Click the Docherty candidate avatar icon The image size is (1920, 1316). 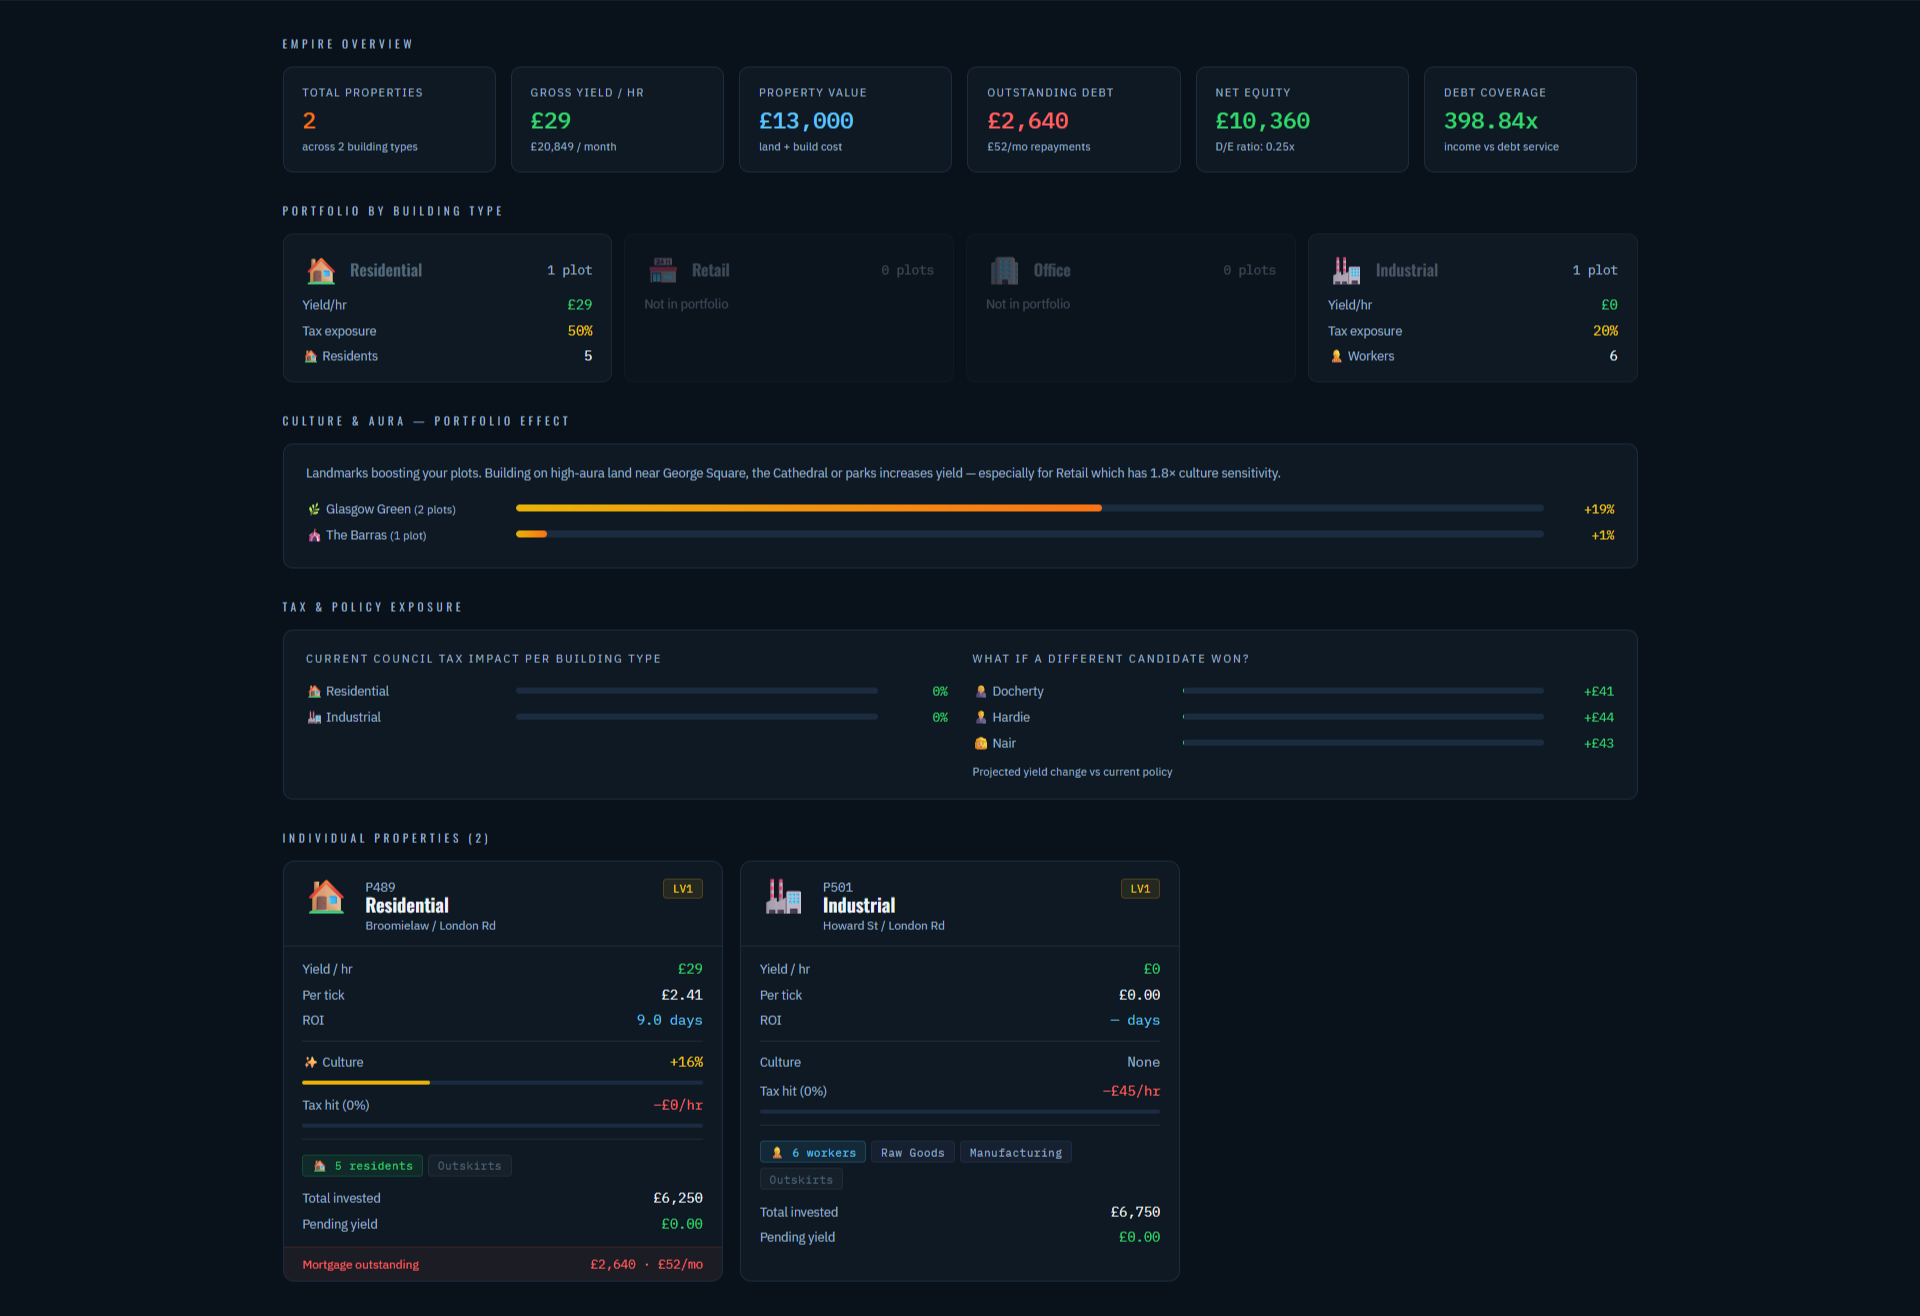(981, 691)
